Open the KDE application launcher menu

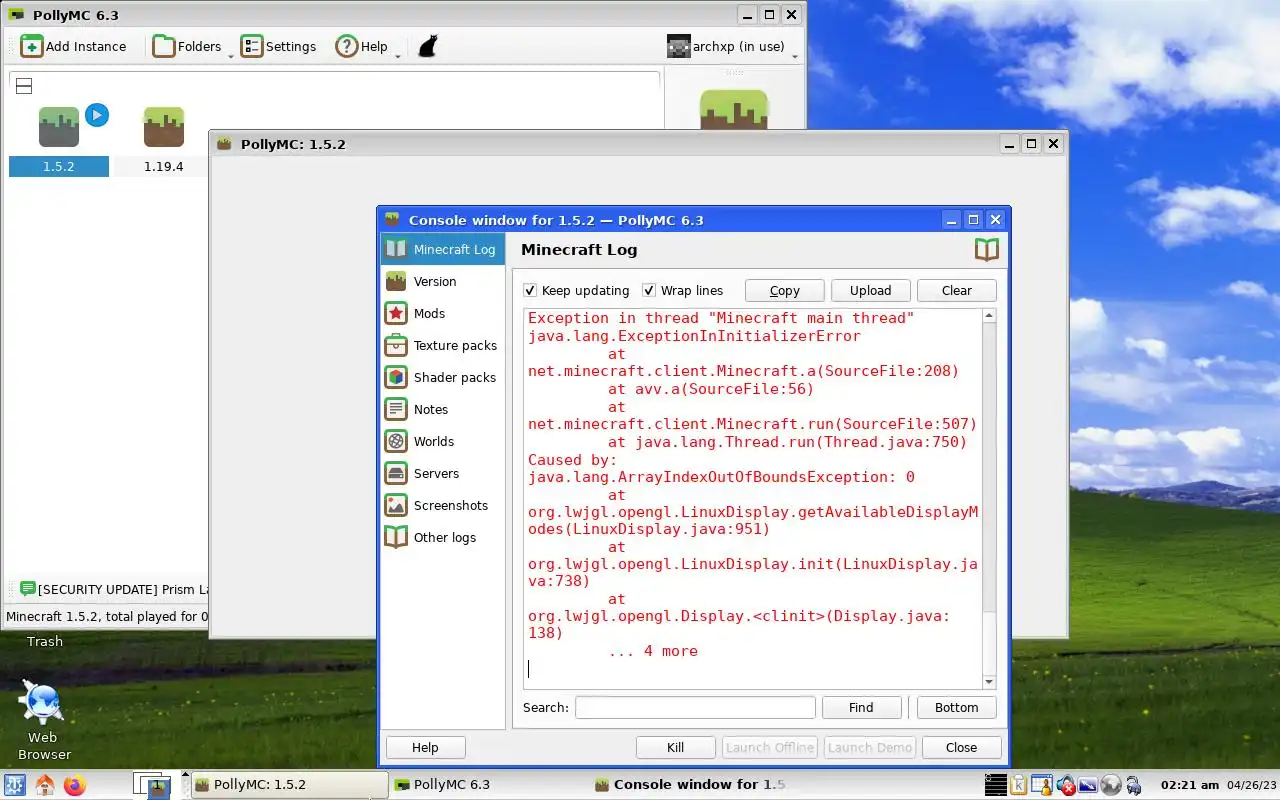(x=16, y=785)
